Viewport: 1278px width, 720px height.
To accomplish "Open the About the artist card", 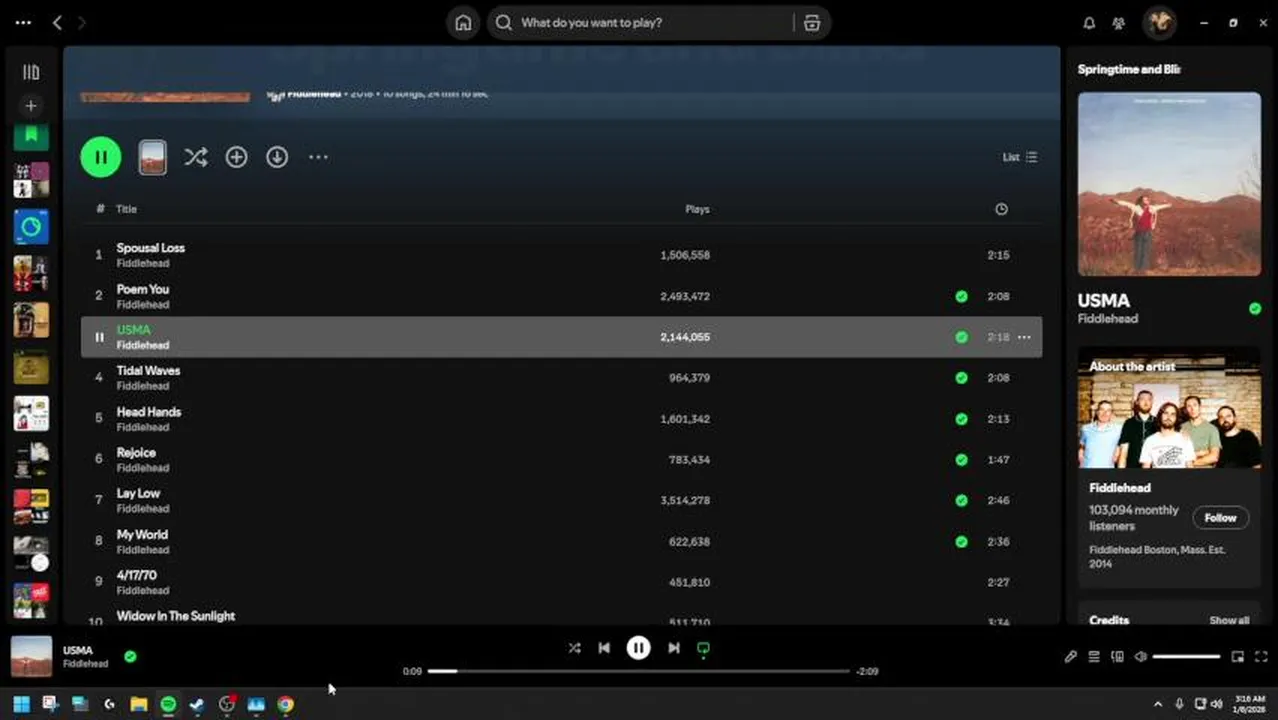I will coord(1169,467).
